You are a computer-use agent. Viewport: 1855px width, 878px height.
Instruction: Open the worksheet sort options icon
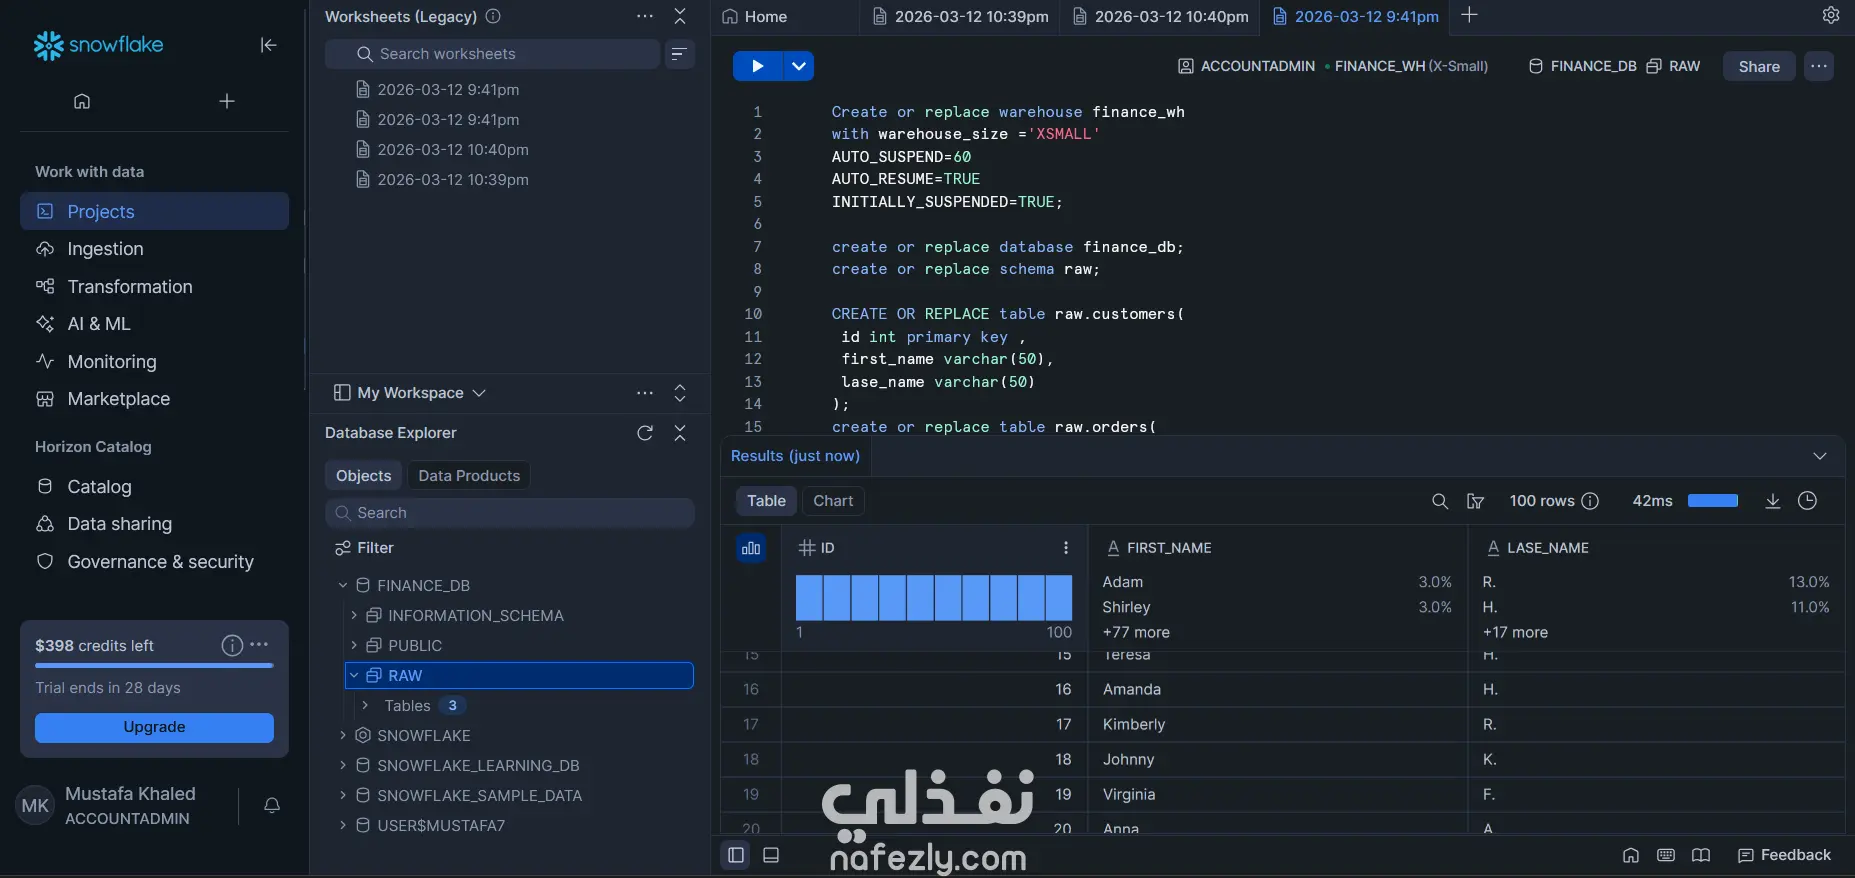point(679,54)
